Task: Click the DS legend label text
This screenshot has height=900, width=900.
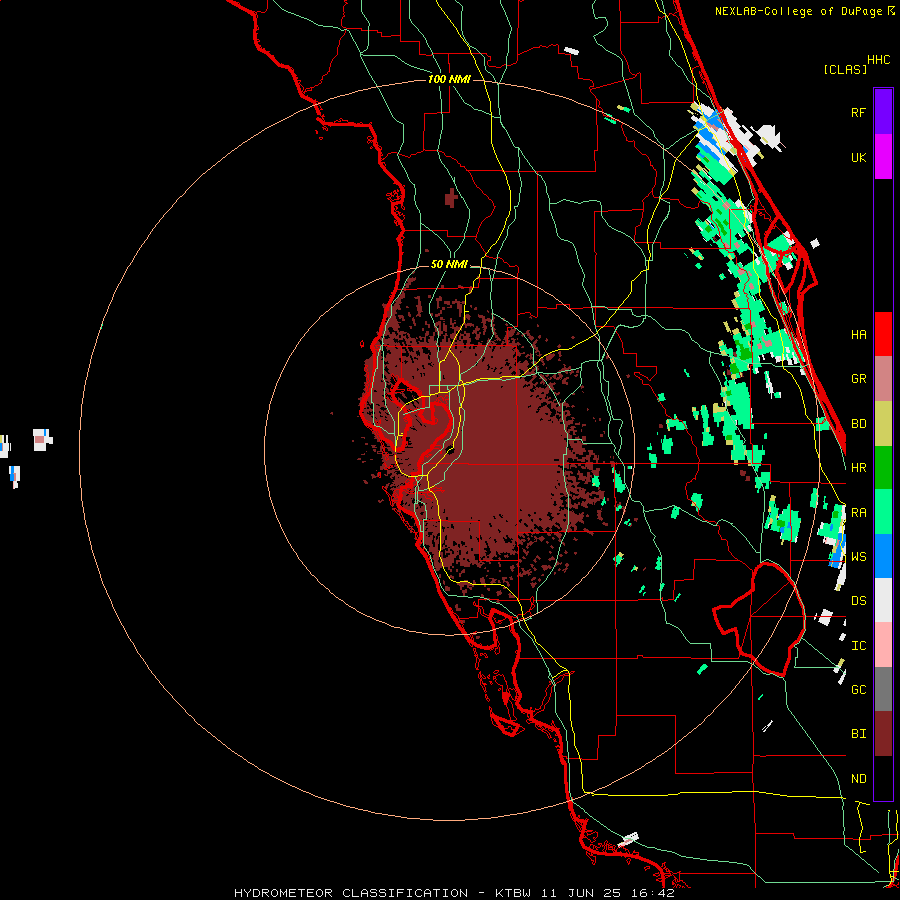Action: 858,601
